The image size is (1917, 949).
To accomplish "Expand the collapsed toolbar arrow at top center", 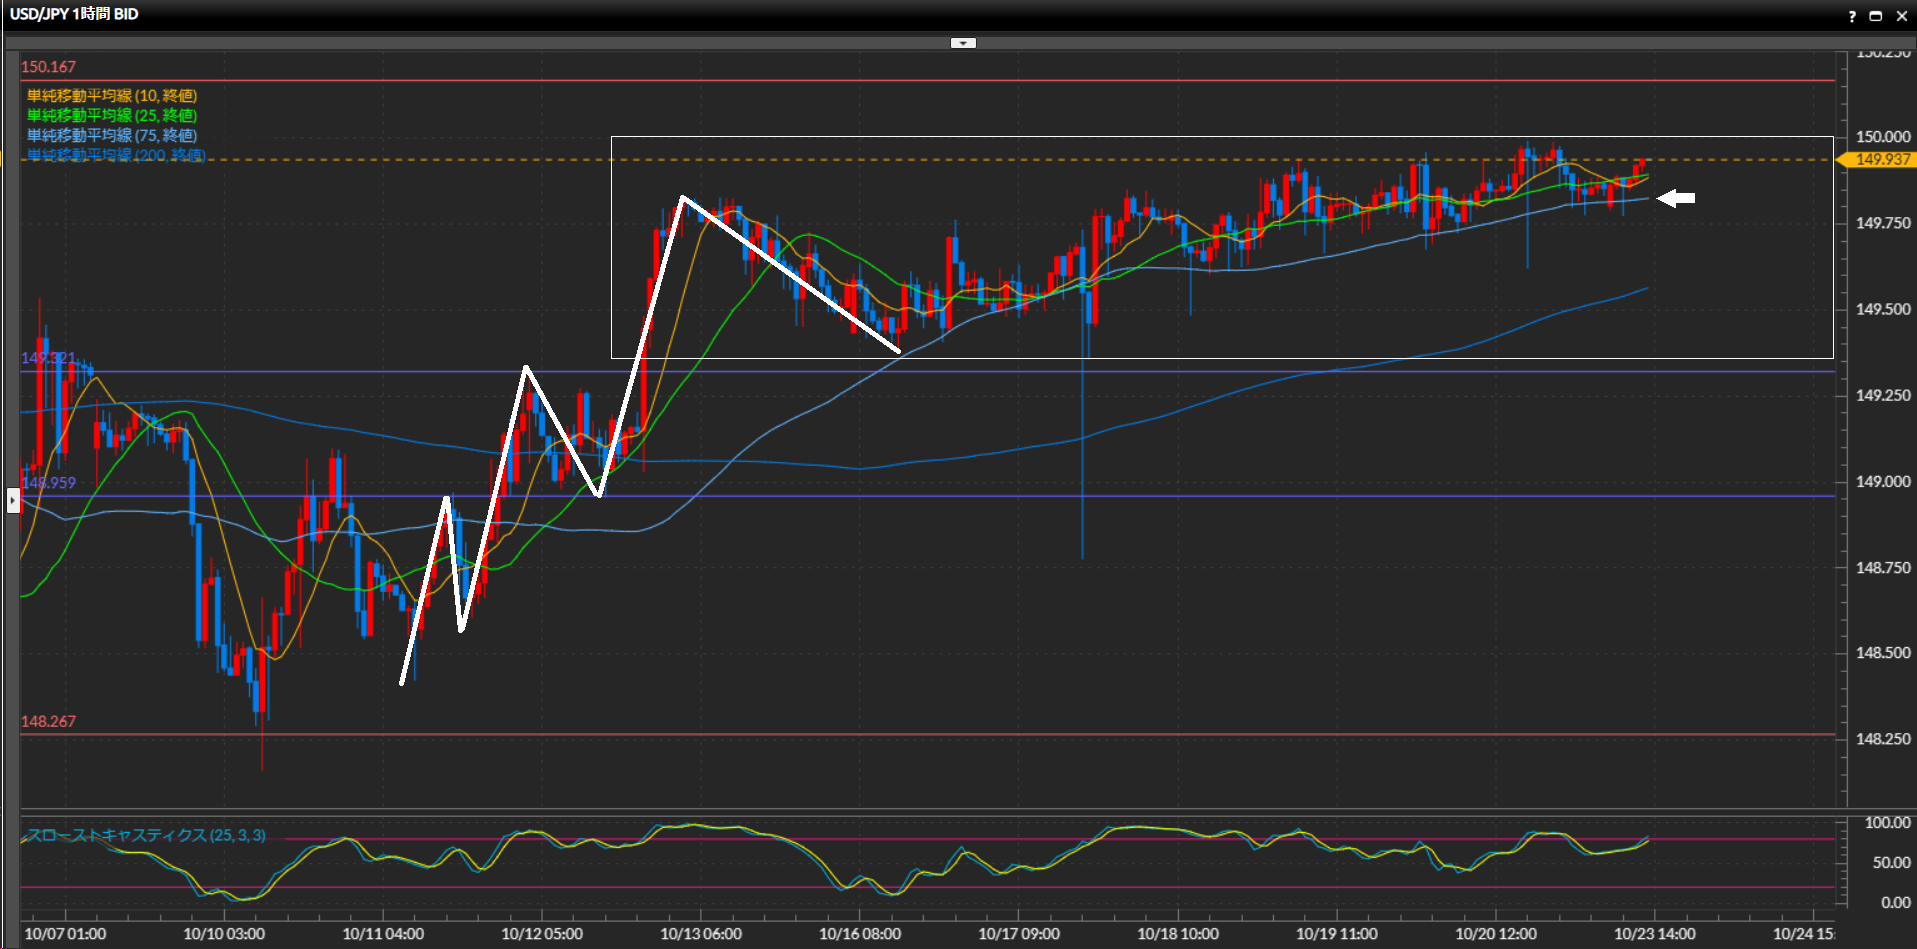I will (x=963, y=43).
